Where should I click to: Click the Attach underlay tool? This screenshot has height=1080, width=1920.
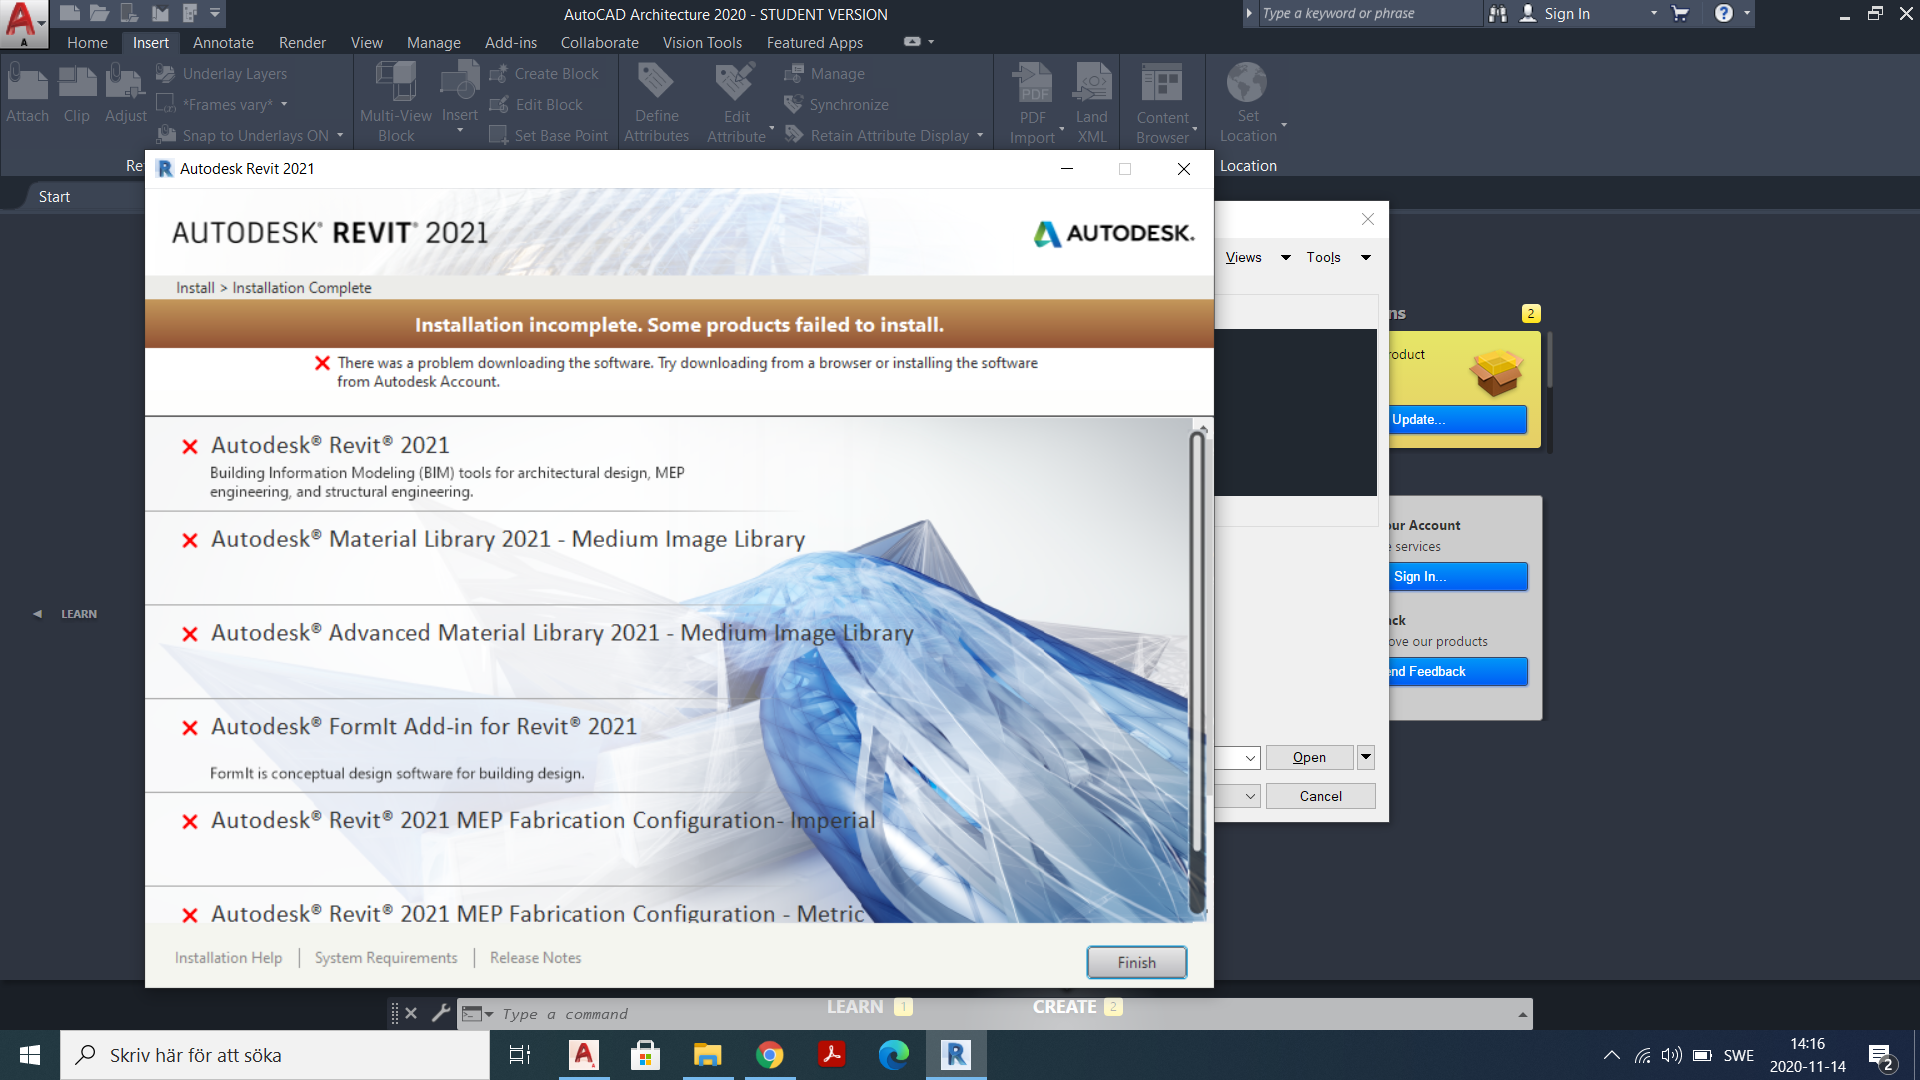(27, 93)
